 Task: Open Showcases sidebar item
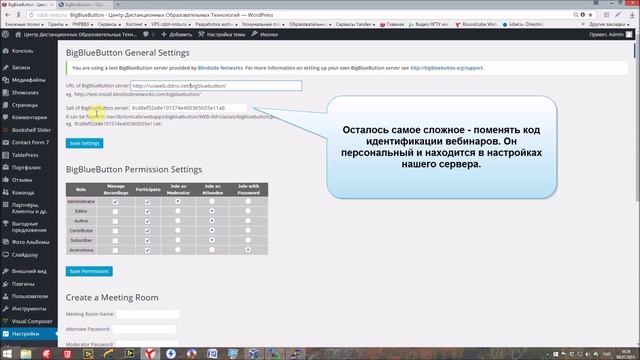pyautogui.click(x=25, y=93)
